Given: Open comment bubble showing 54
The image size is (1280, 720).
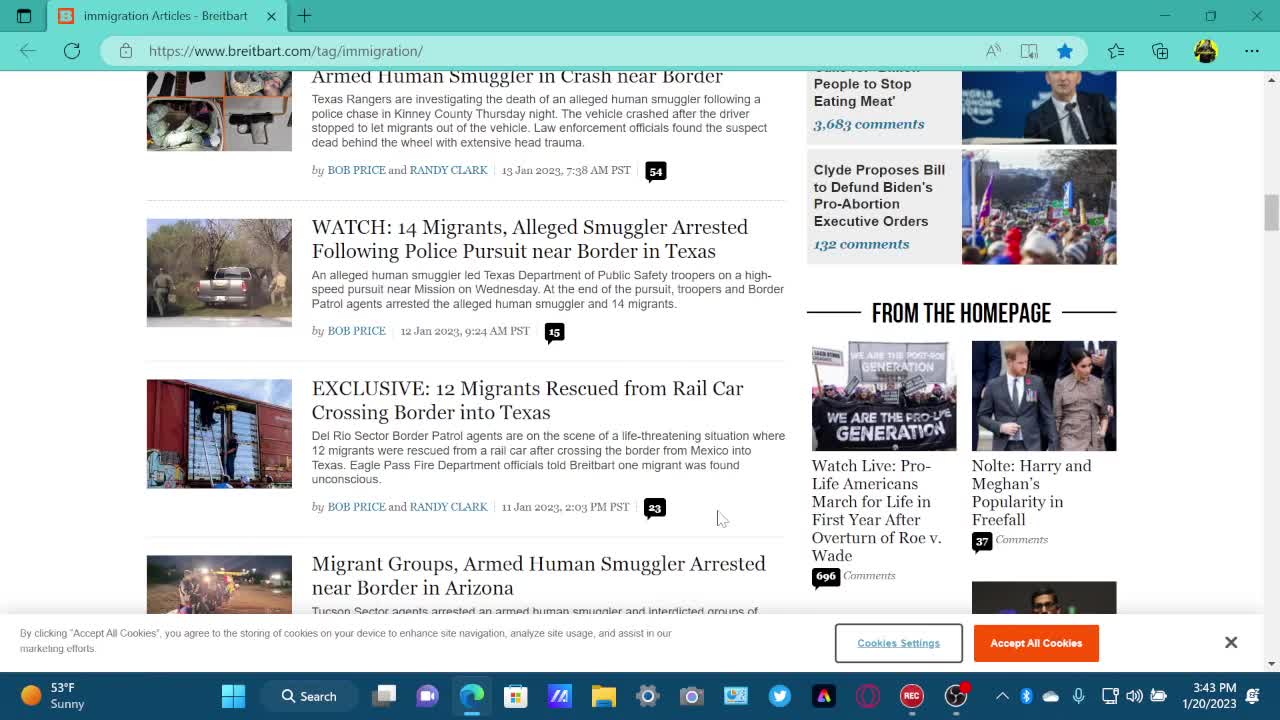Looking at the screenshot, I should [656, 172].
